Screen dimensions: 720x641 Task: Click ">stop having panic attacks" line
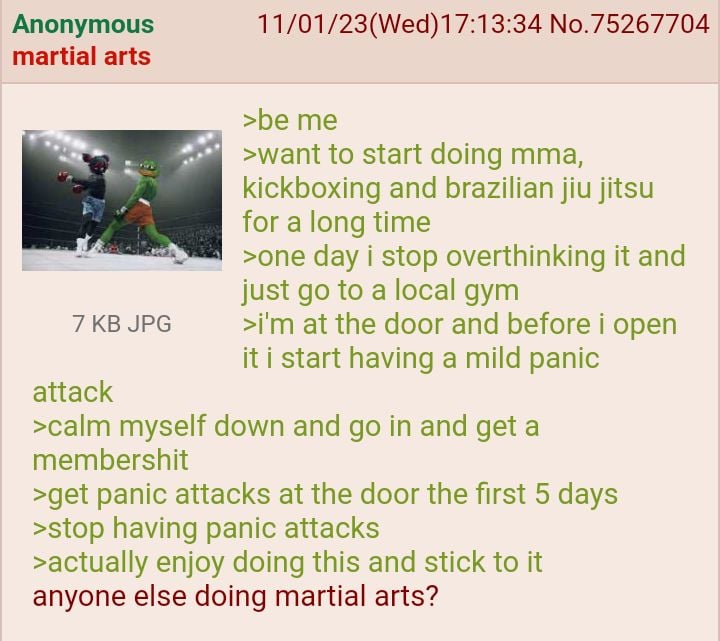tap(206, 528)
